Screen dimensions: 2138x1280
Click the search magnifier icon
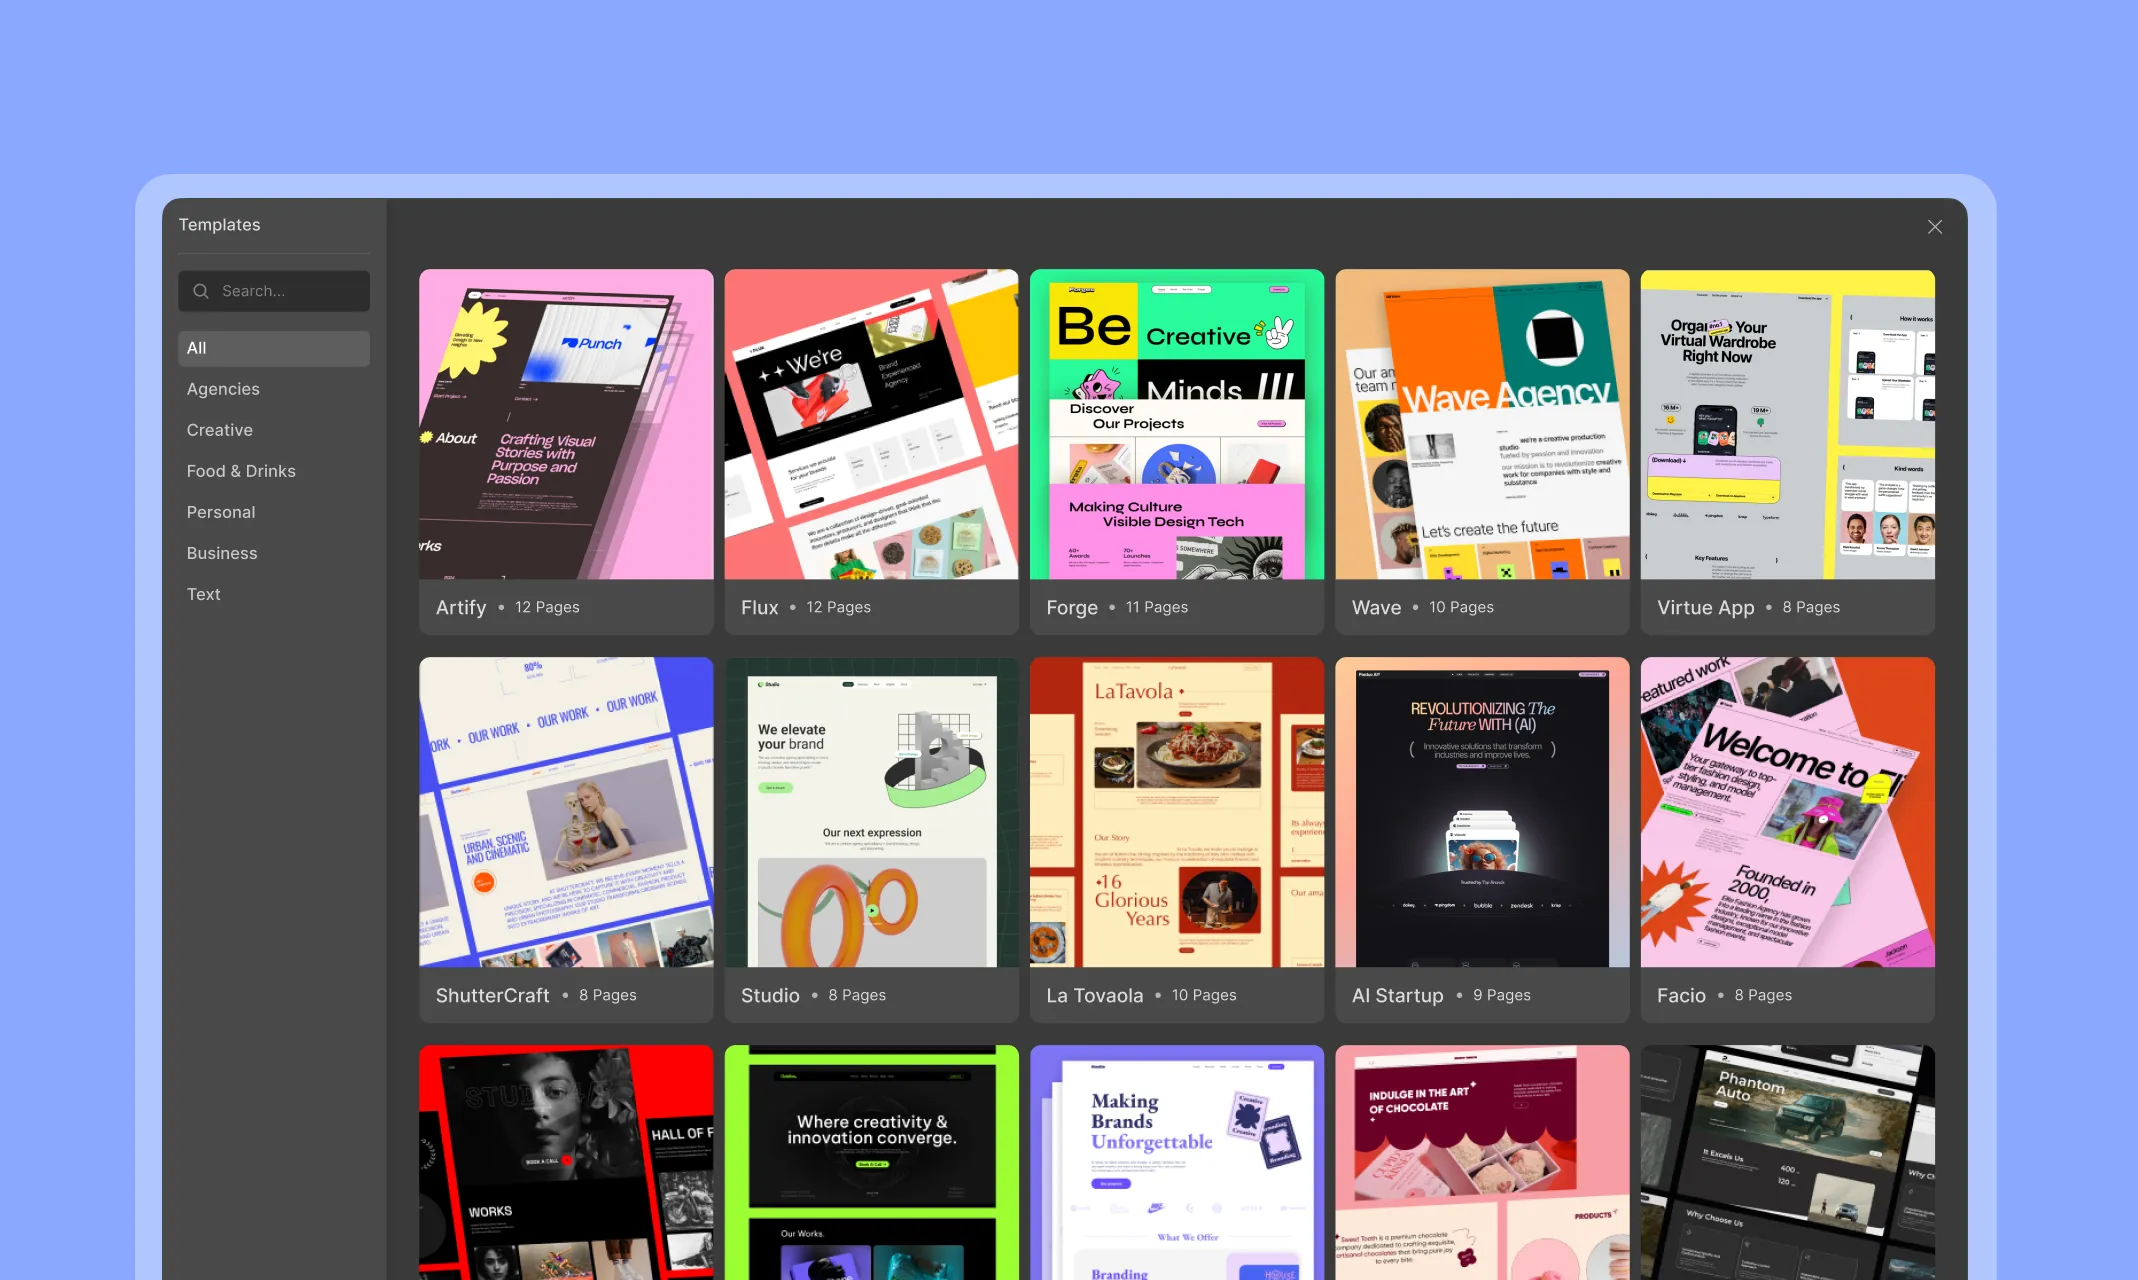pyautogui.click(x=201, y=291)
